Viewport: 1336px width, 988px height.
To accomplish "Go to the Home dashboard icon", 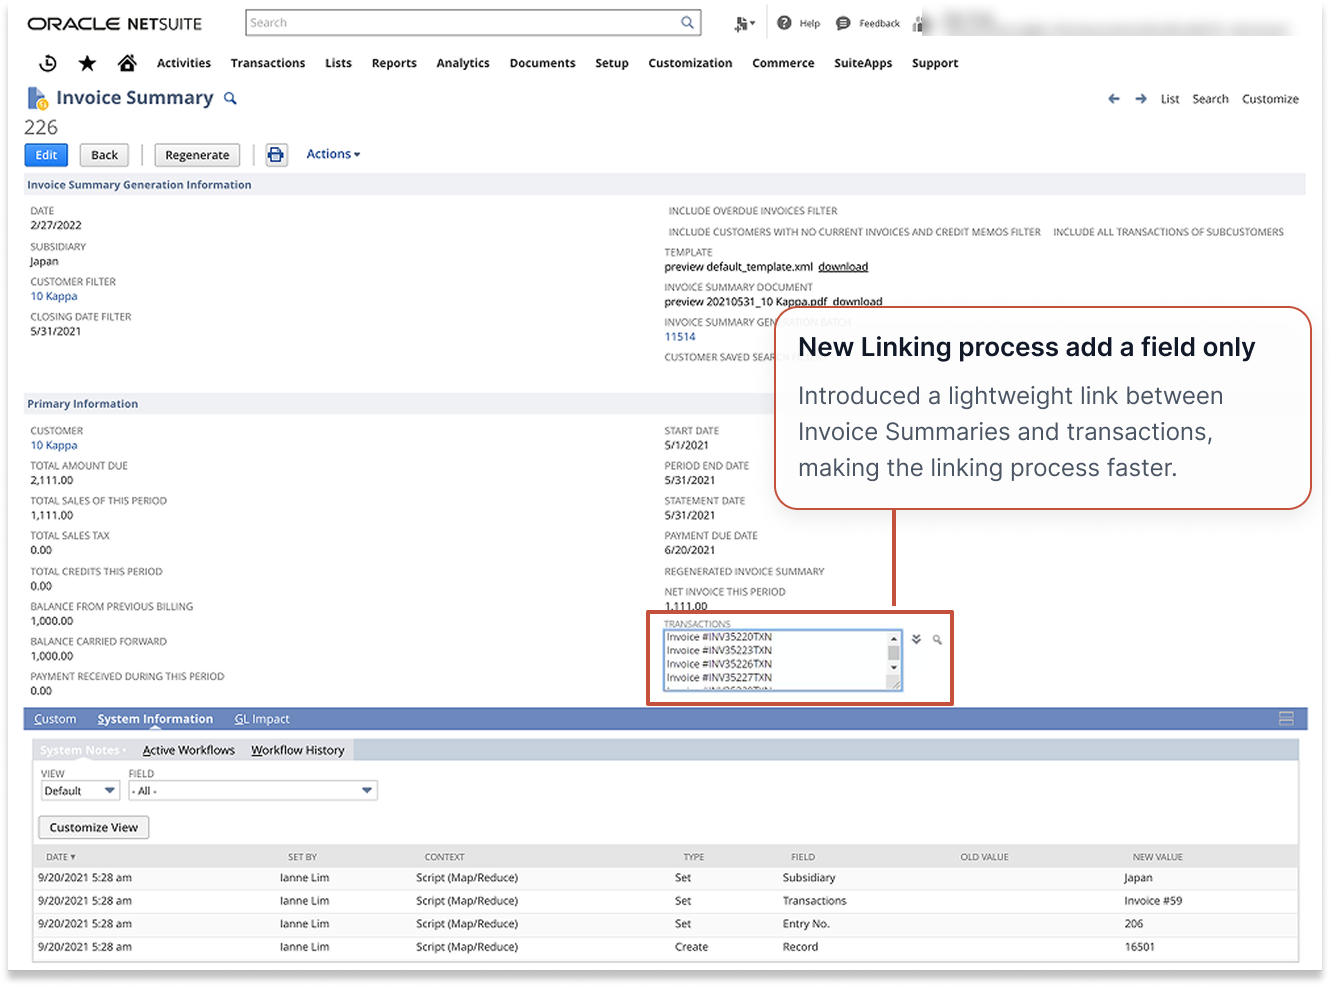I will point(127,63).
